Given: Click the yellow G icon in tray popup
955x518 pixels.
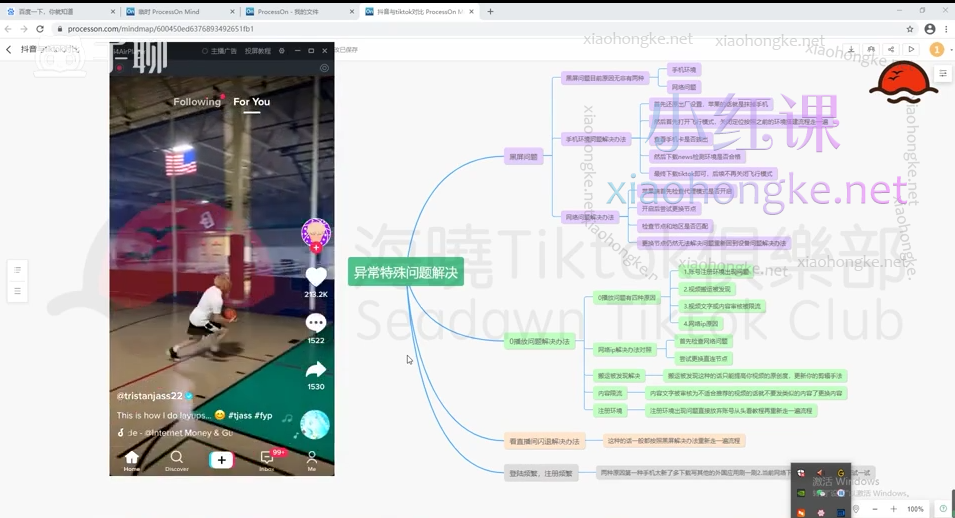Looking at the screenshot, I should (x=840, y=473).
